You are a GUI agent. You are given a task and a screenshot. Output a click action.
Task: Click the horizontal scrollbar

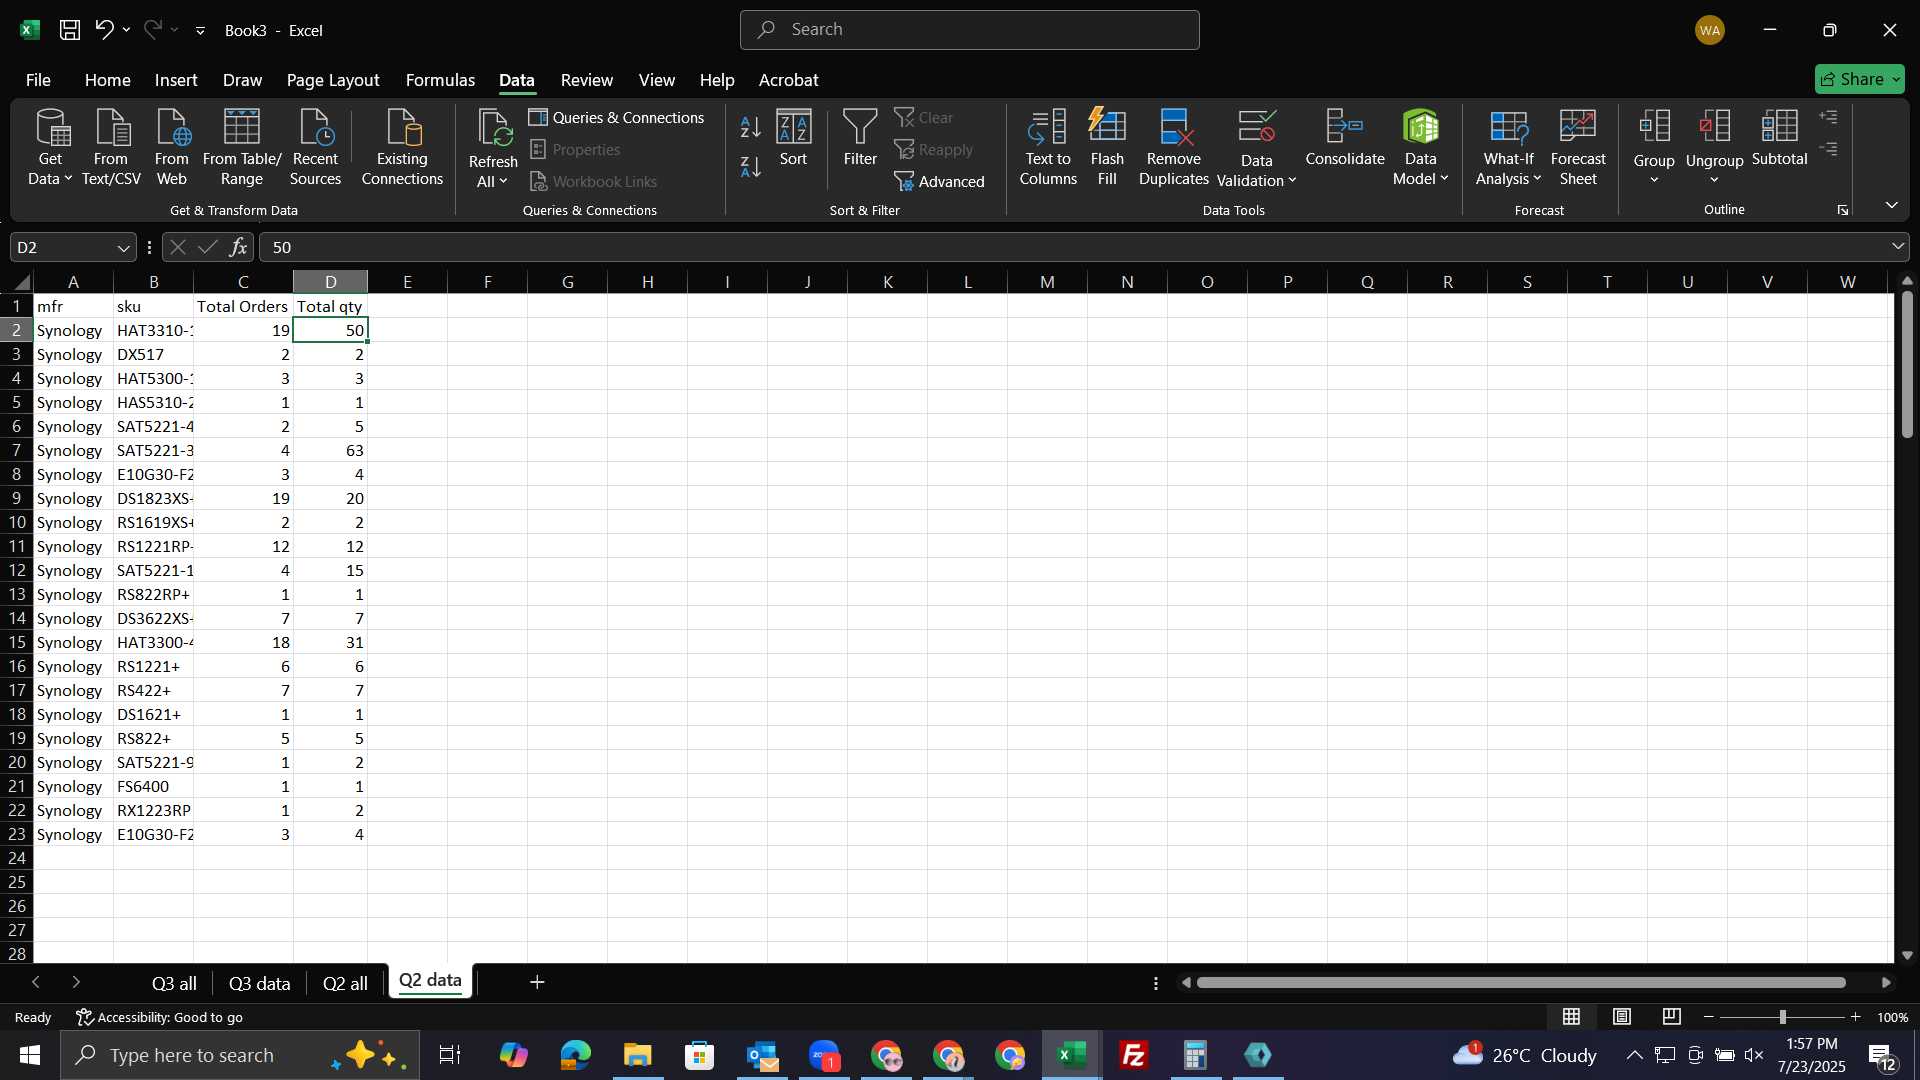(x=1521, y=983)
